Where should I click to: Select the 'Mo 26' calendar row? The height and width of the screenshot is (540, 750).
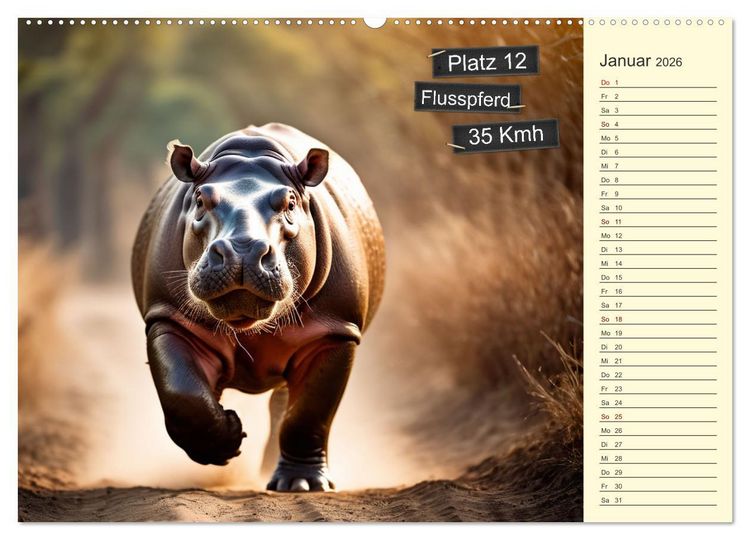pos(658,430)
